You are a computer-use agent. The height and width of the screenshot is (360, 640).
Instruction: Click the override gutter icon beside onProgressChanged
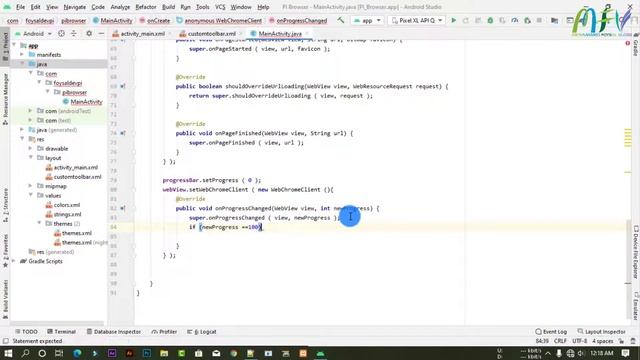click(x=122, y=209)
